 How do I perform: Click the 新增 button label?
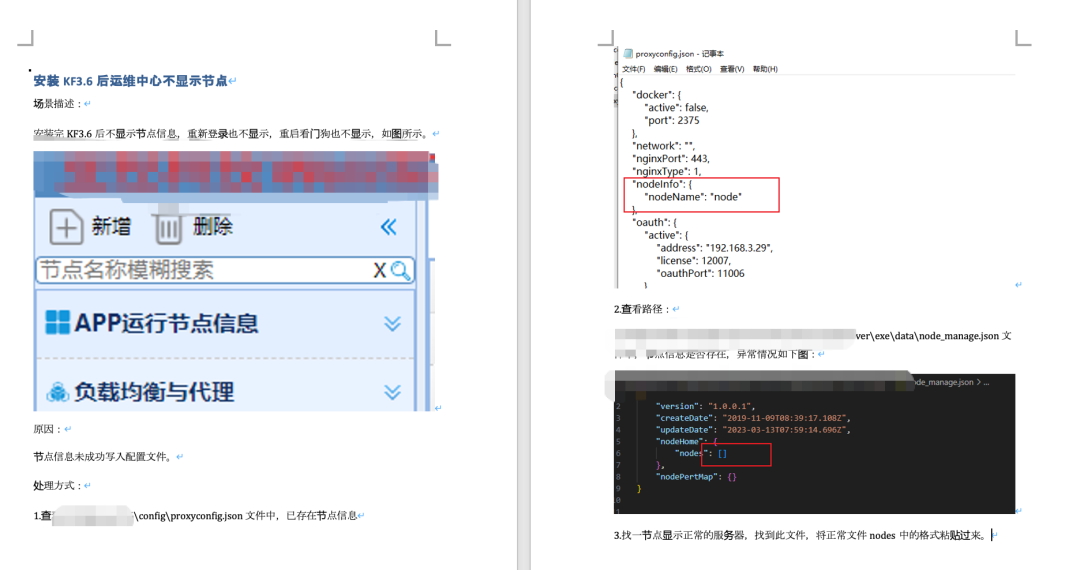111,227
